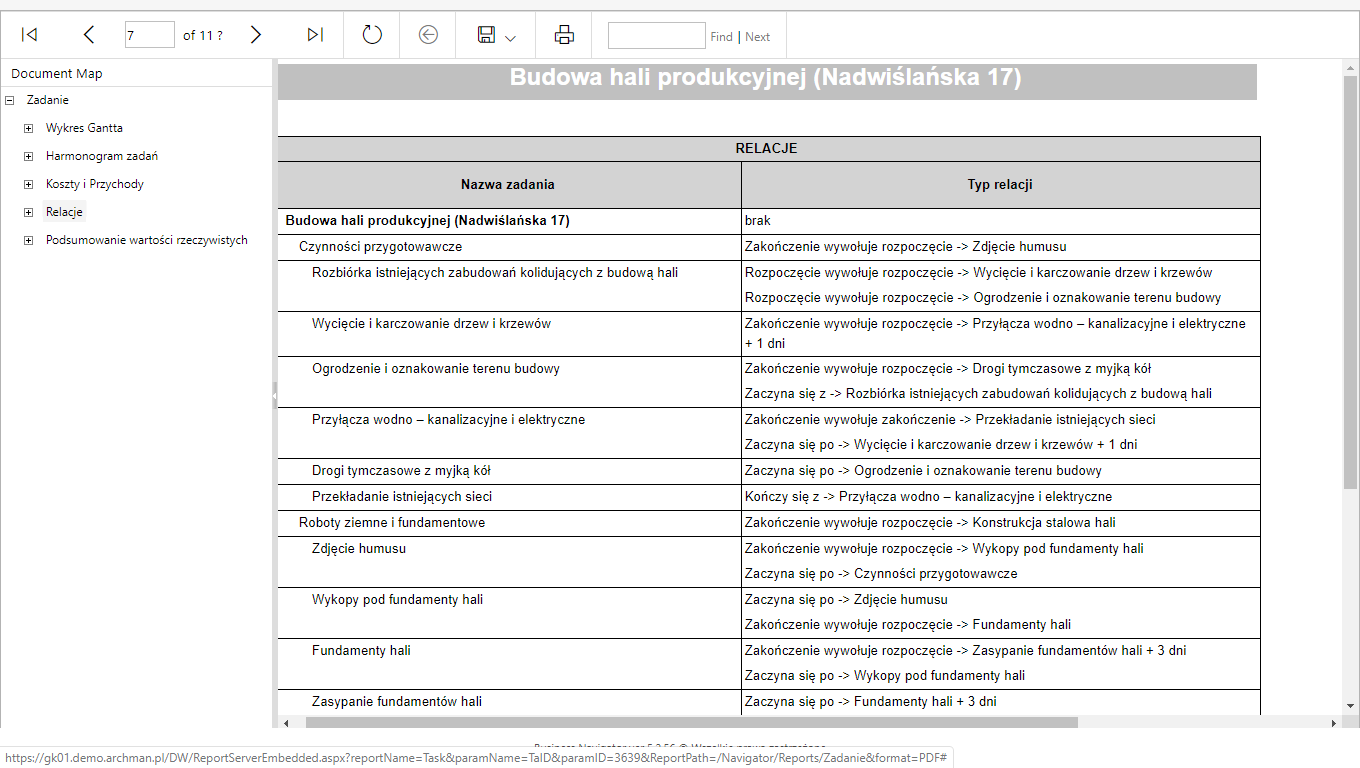1360x768 pixels.
Task: Go to the next report page
Action: 256,35
